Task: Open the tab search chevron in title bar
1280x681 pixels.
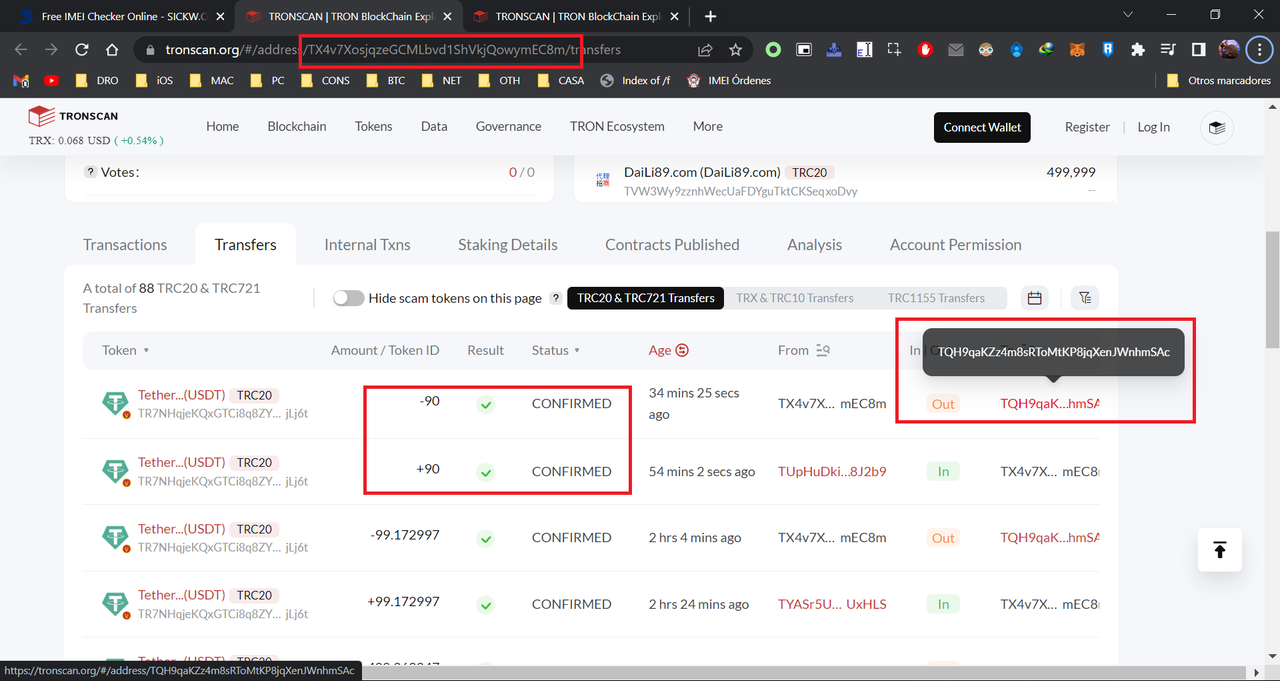Action: tap(1128, 15)
